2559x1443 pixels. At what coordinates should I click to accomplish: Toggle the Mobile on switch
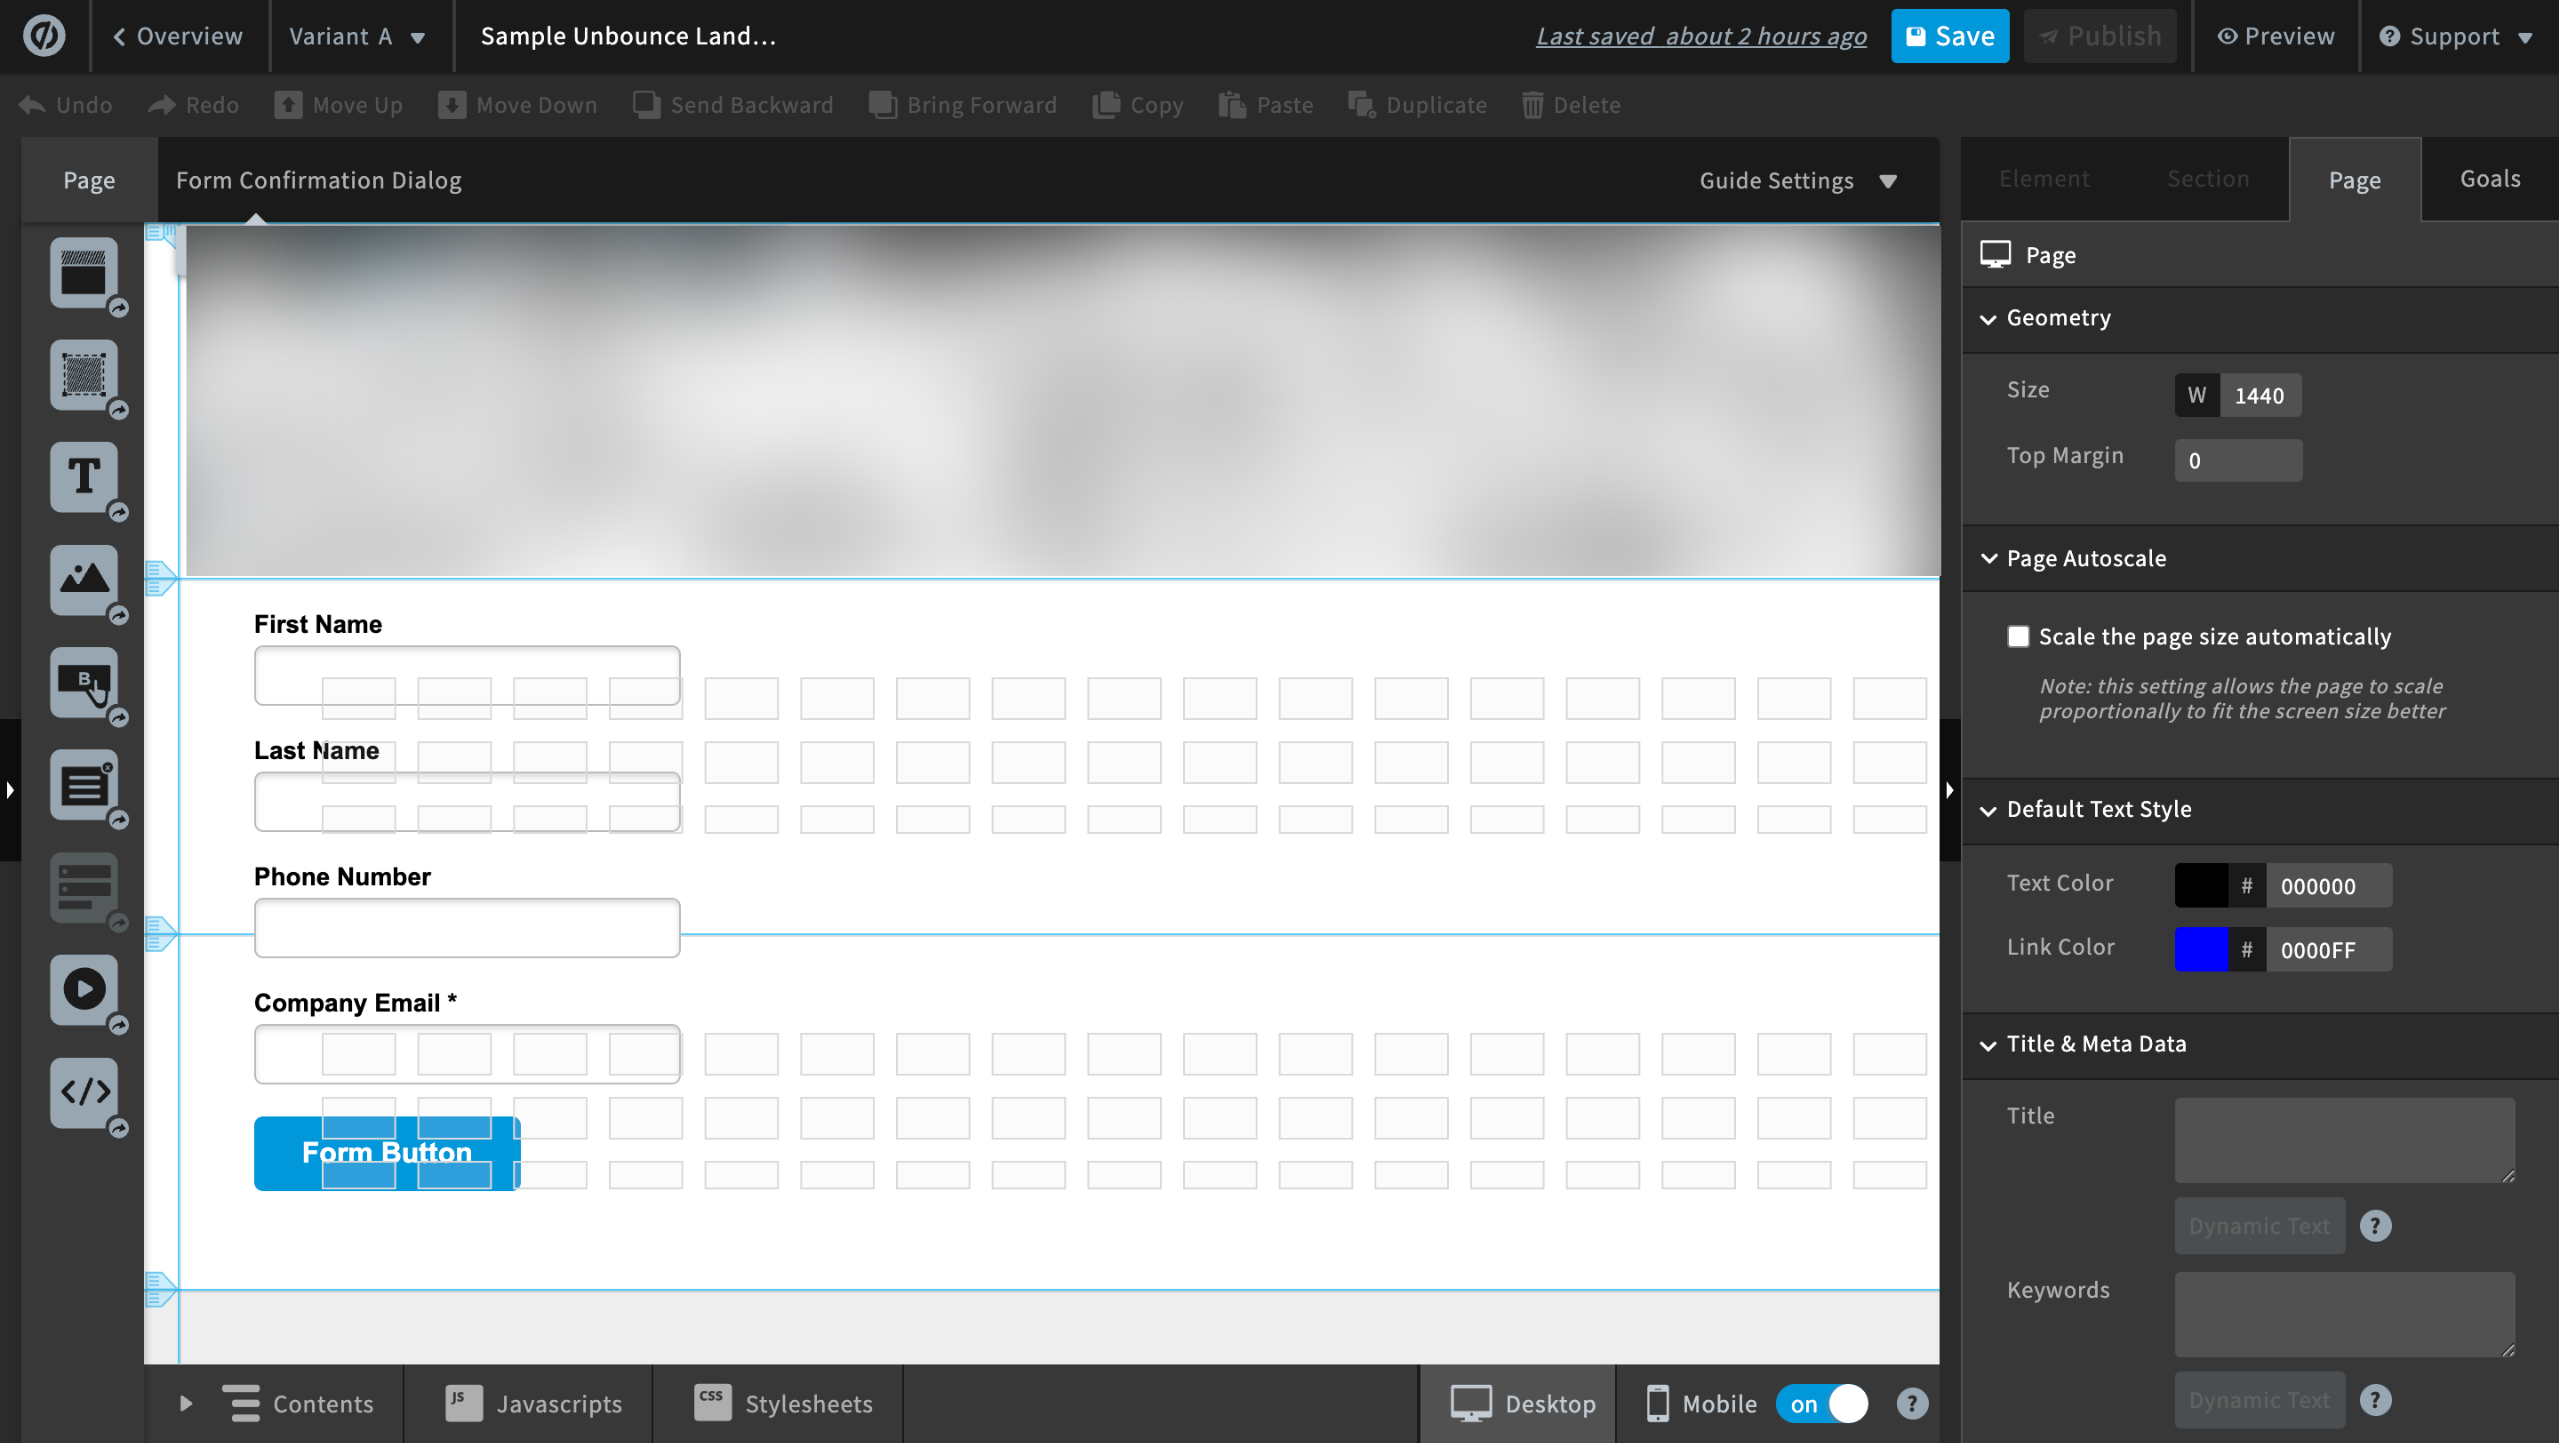[x=1822, y=1404]
